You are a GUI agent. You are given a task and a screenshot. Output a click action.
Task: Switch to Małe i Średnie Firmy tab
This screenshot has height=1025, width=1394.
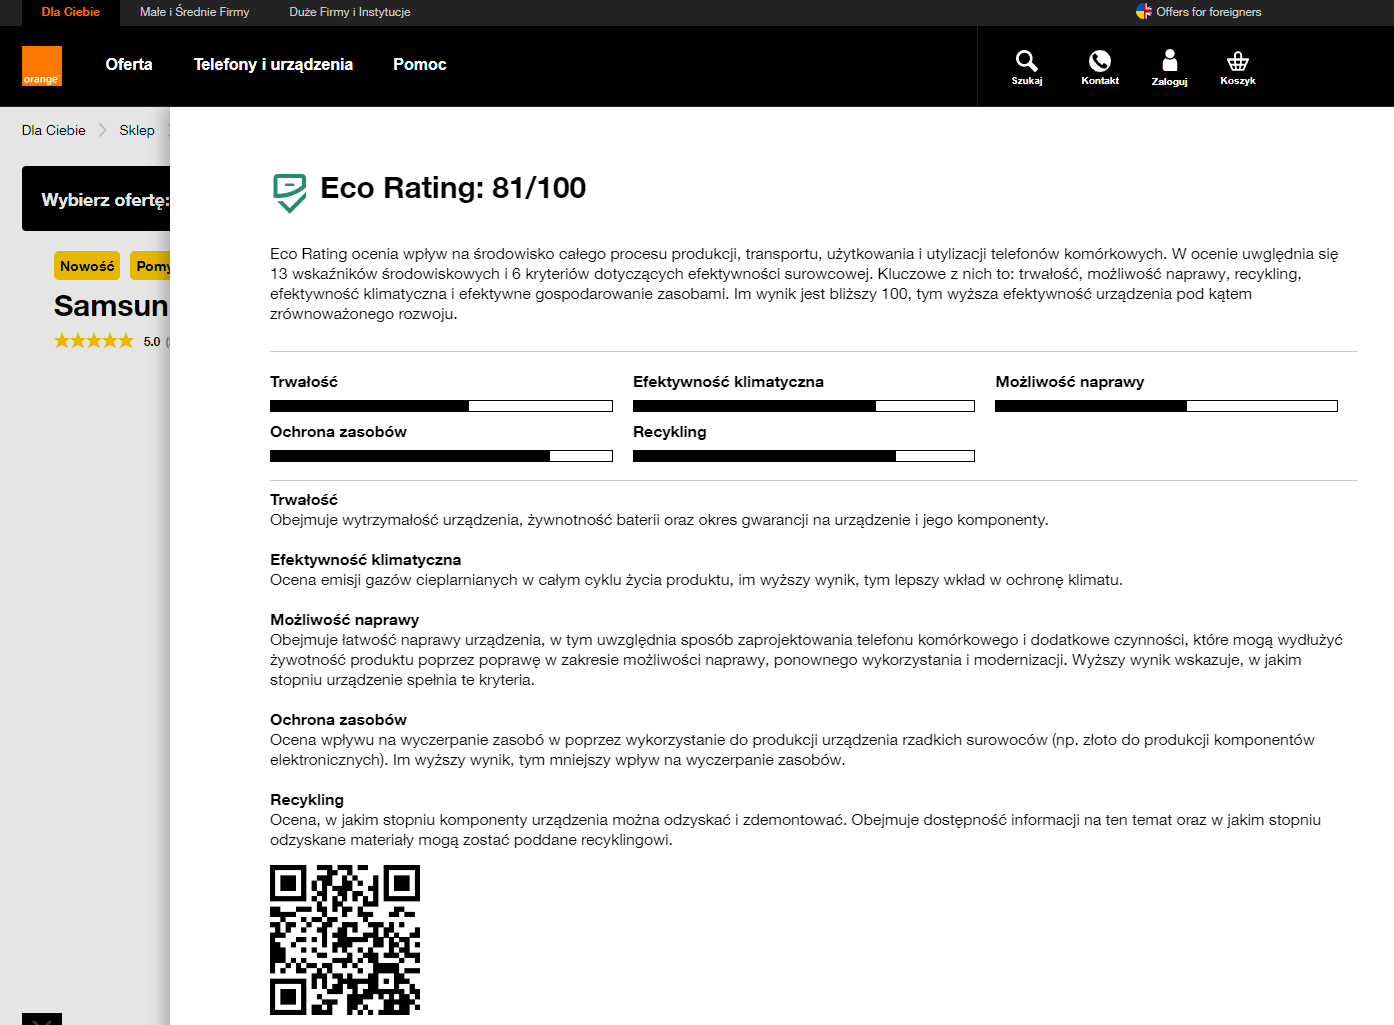tap(195, 12)
